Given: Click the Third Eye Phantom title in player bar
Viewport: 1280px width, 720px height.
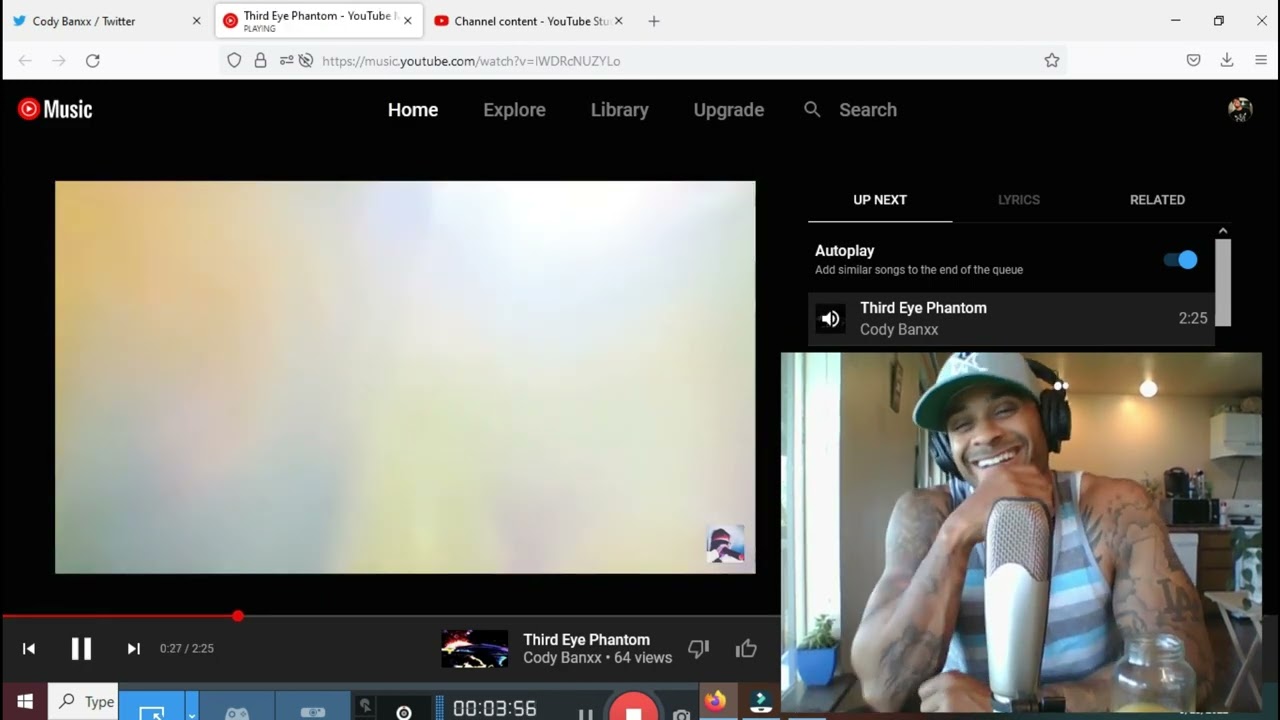Looking at the screenshot, I should (586, 640).
